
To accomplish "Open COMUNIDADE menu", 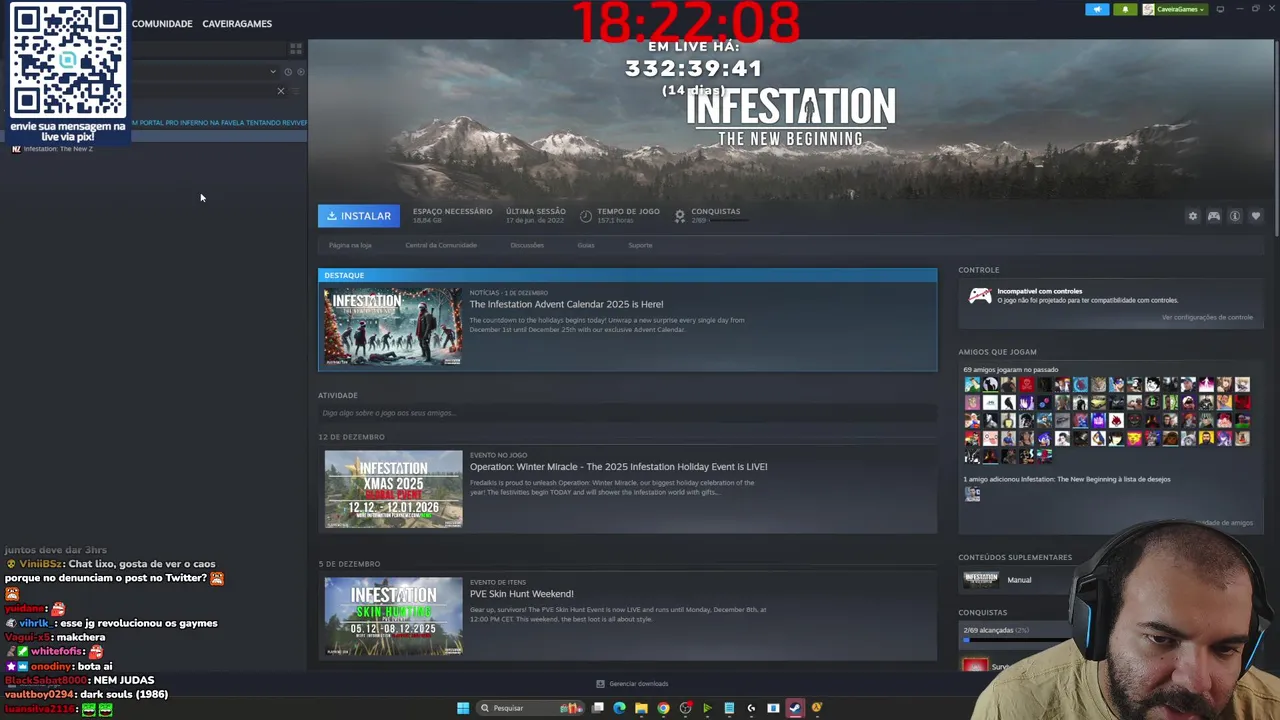I will coord(162,23).
